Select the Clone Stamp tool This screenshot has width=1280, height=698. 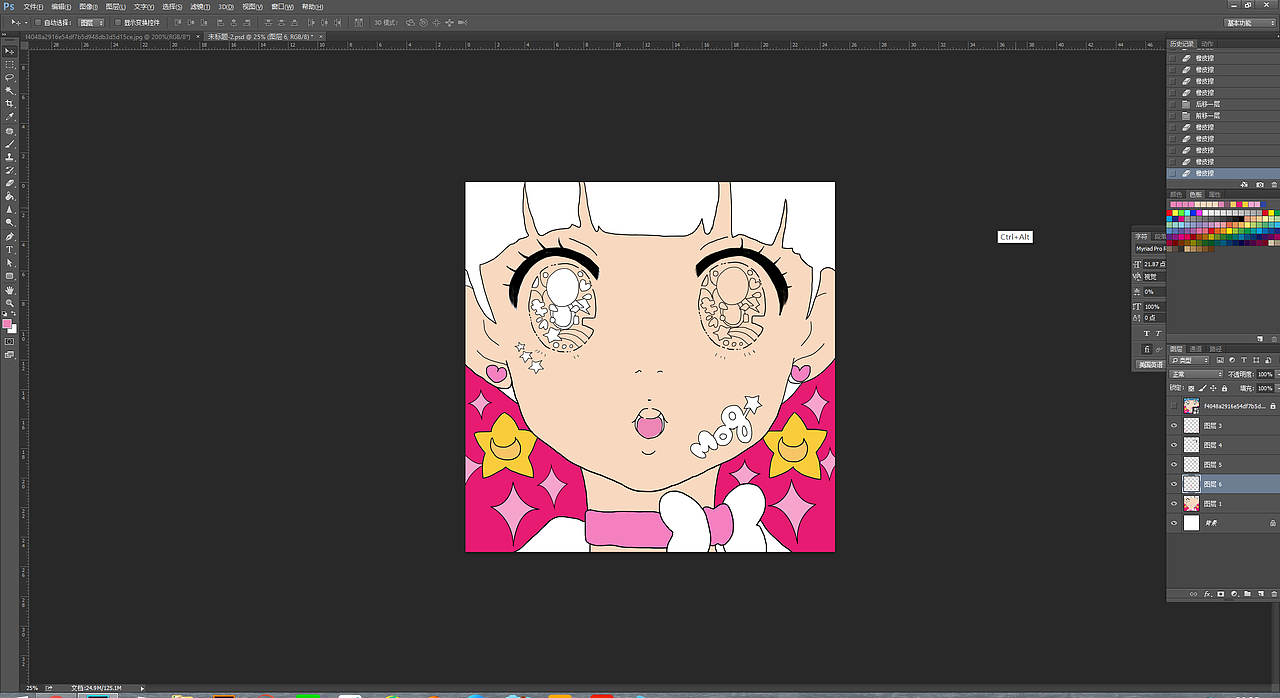[10, 157]
